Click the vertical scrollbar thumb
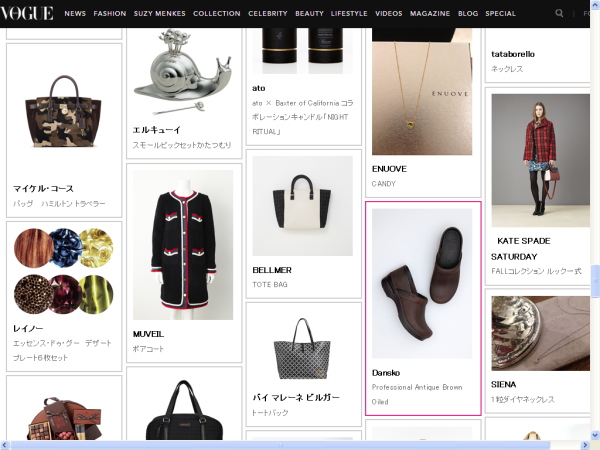The image size is (600, 450). 595,281
